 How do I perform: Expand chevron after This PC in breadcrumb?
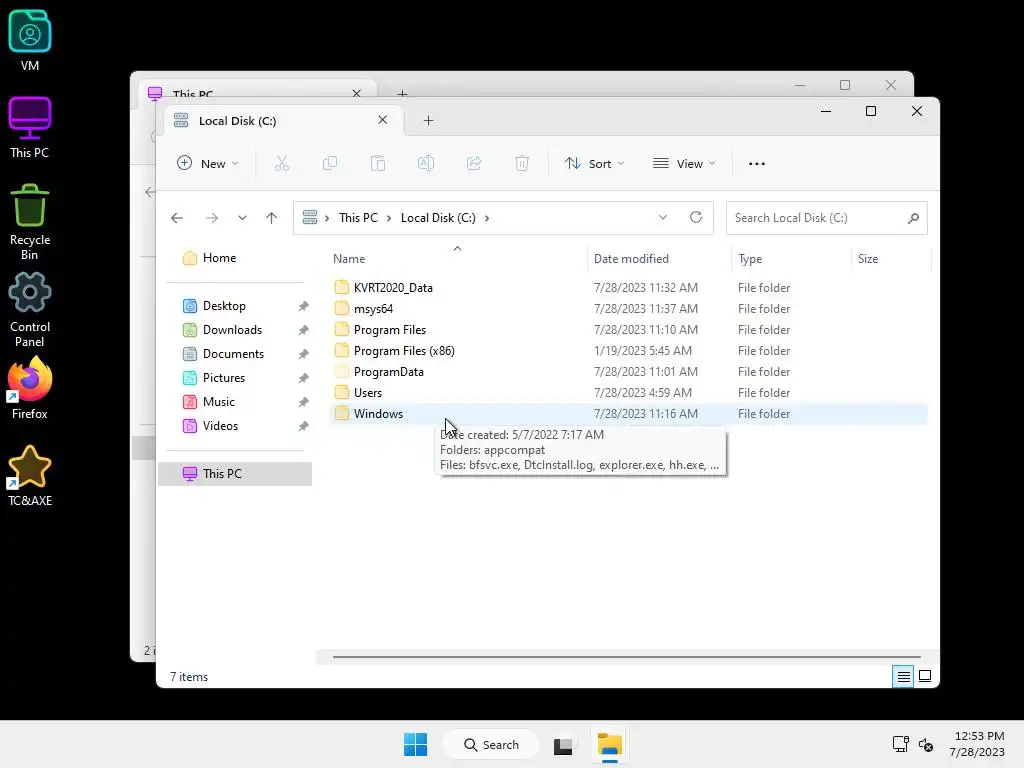pos(389,218)
